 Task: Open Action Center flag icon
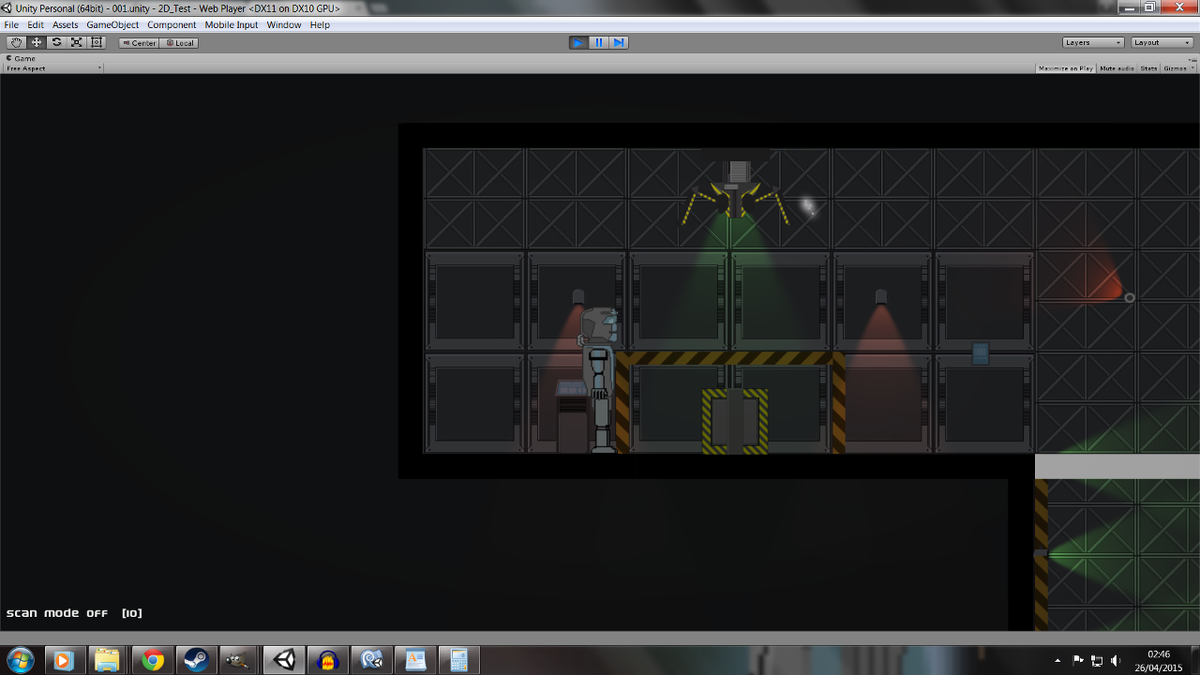coord(1078,661)
